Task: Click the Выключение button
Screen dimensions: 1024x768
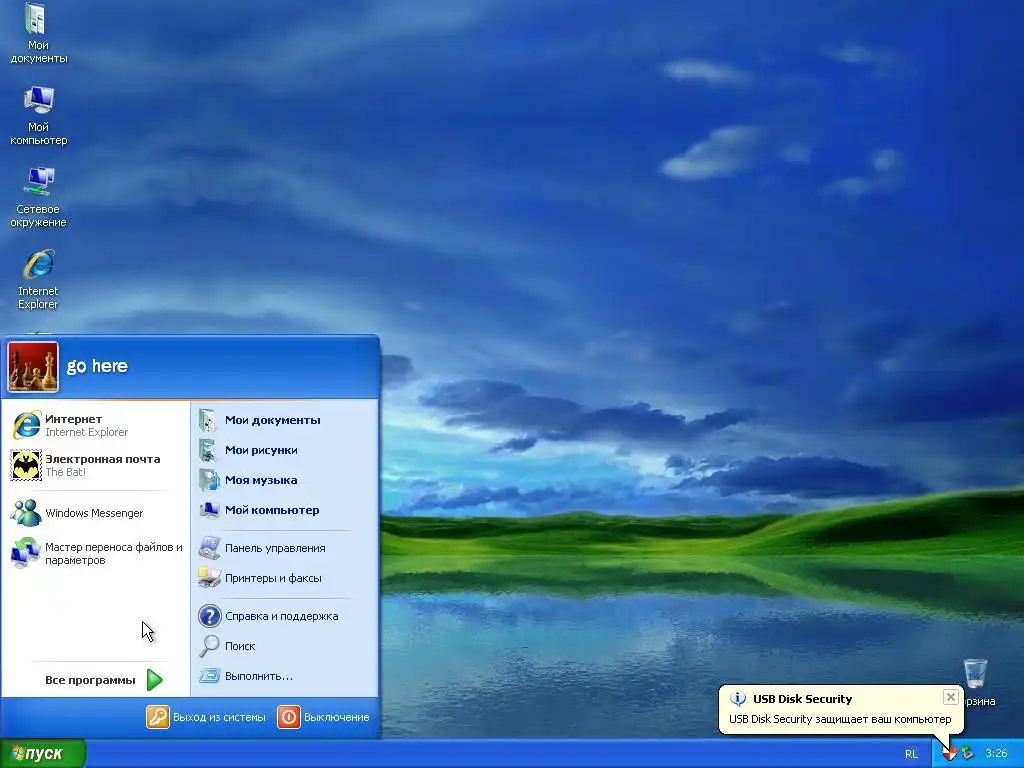Action: 324,717
